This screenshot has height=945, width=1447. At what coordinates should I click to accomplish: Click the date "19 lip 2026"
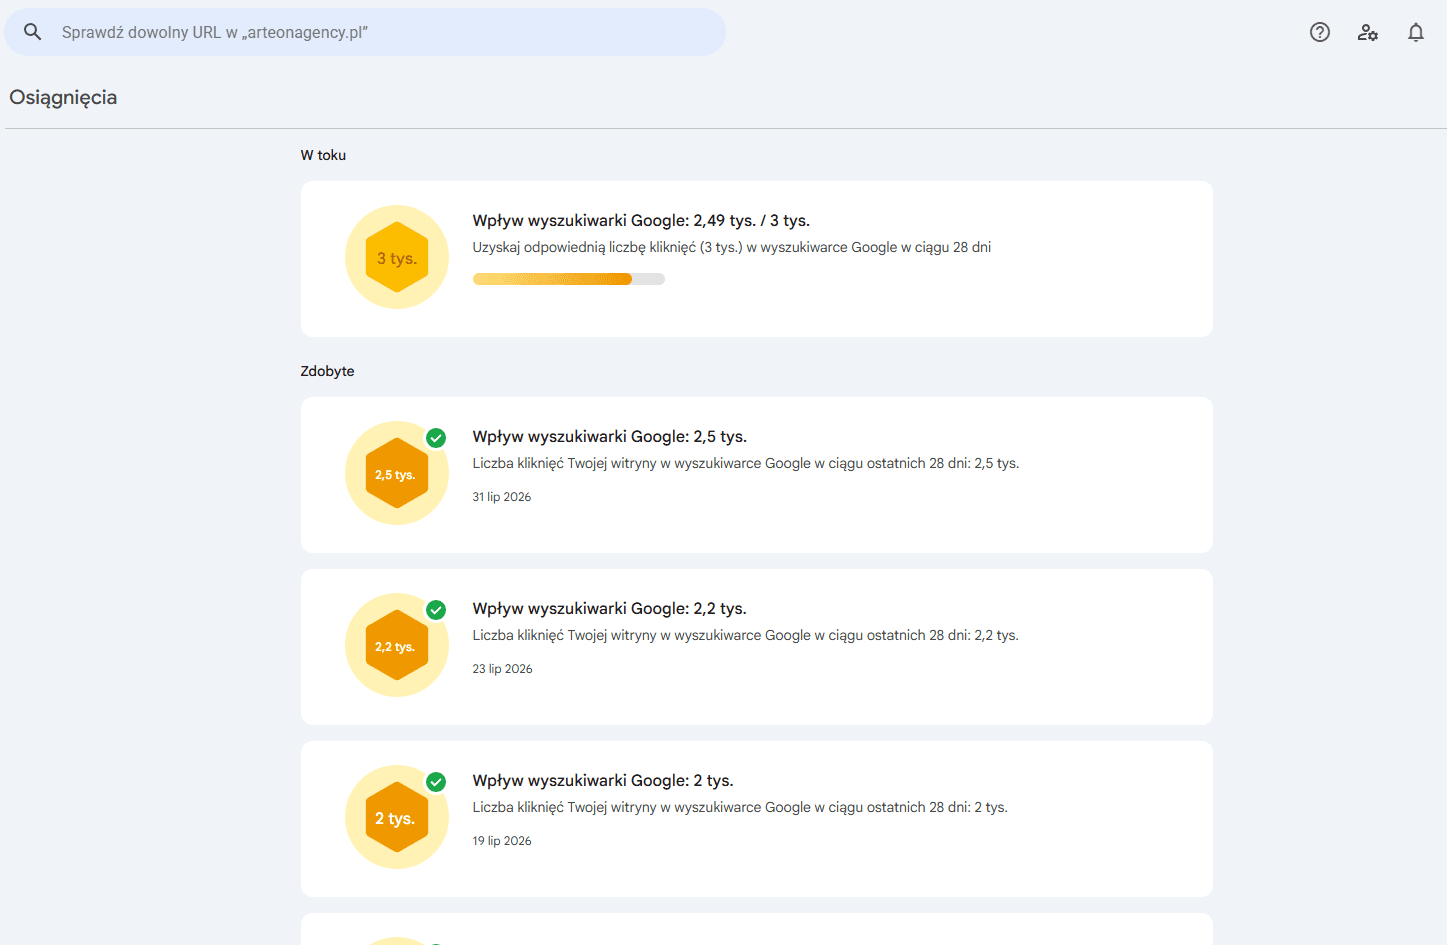[502, 841]
